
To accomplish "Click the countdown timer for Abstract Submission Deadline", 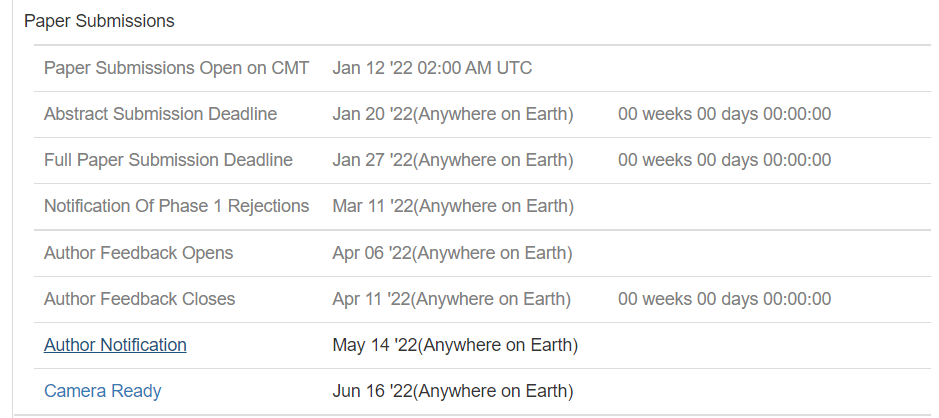I will pyautogui.click(x=724, y=114).
